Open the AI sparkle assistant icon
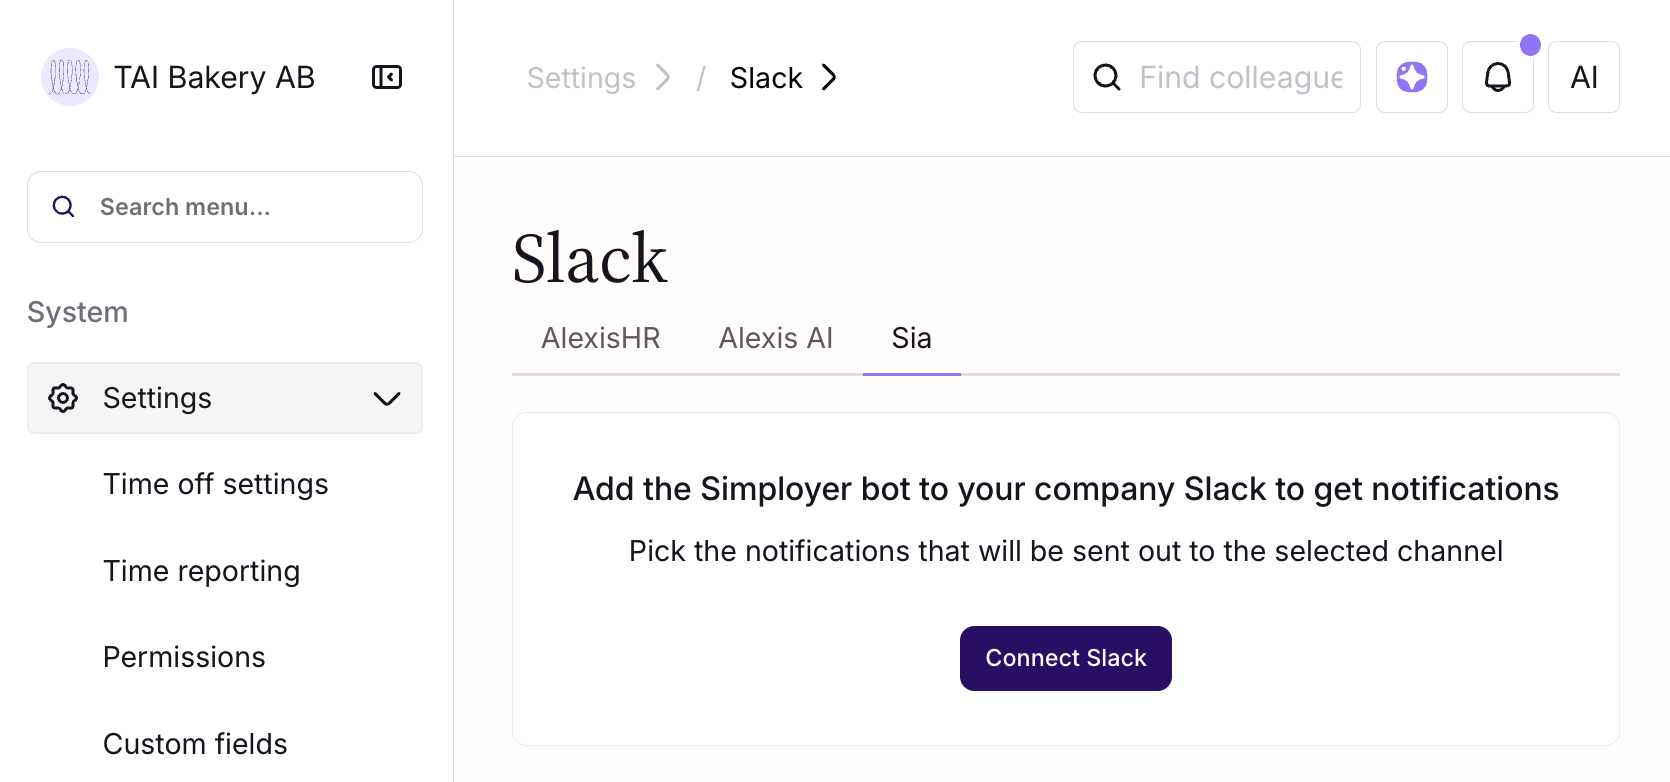This screenshot has height=782, width=1670. point(1411,77)
